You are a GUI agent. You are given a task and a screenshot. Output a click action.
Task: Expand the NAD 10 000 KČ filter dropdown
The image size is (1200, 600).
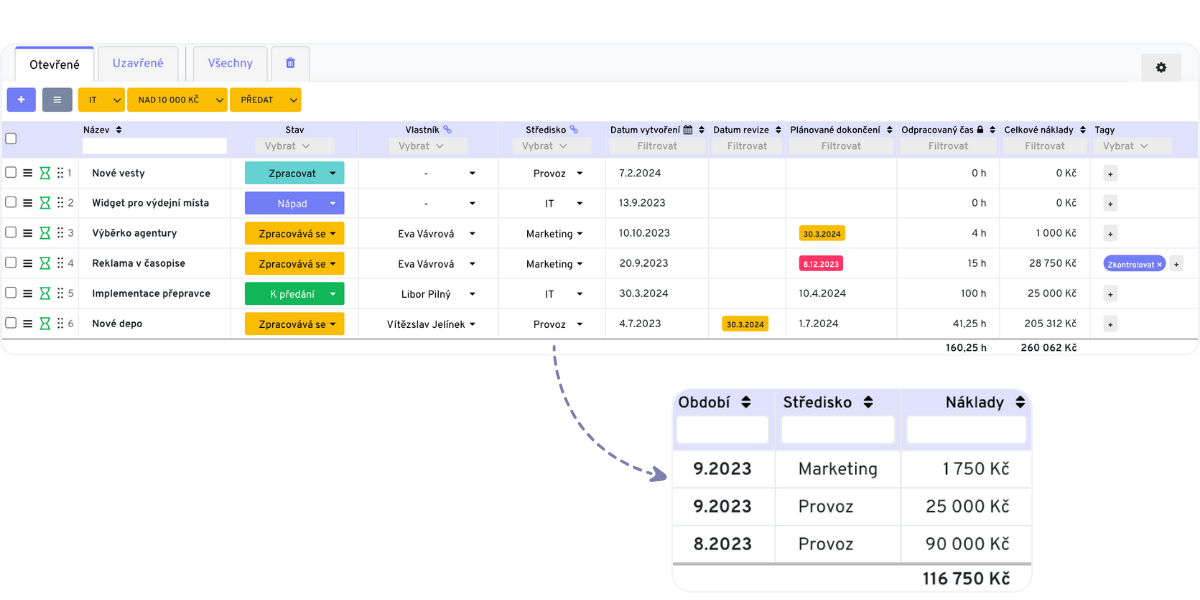tap(218, 100)
